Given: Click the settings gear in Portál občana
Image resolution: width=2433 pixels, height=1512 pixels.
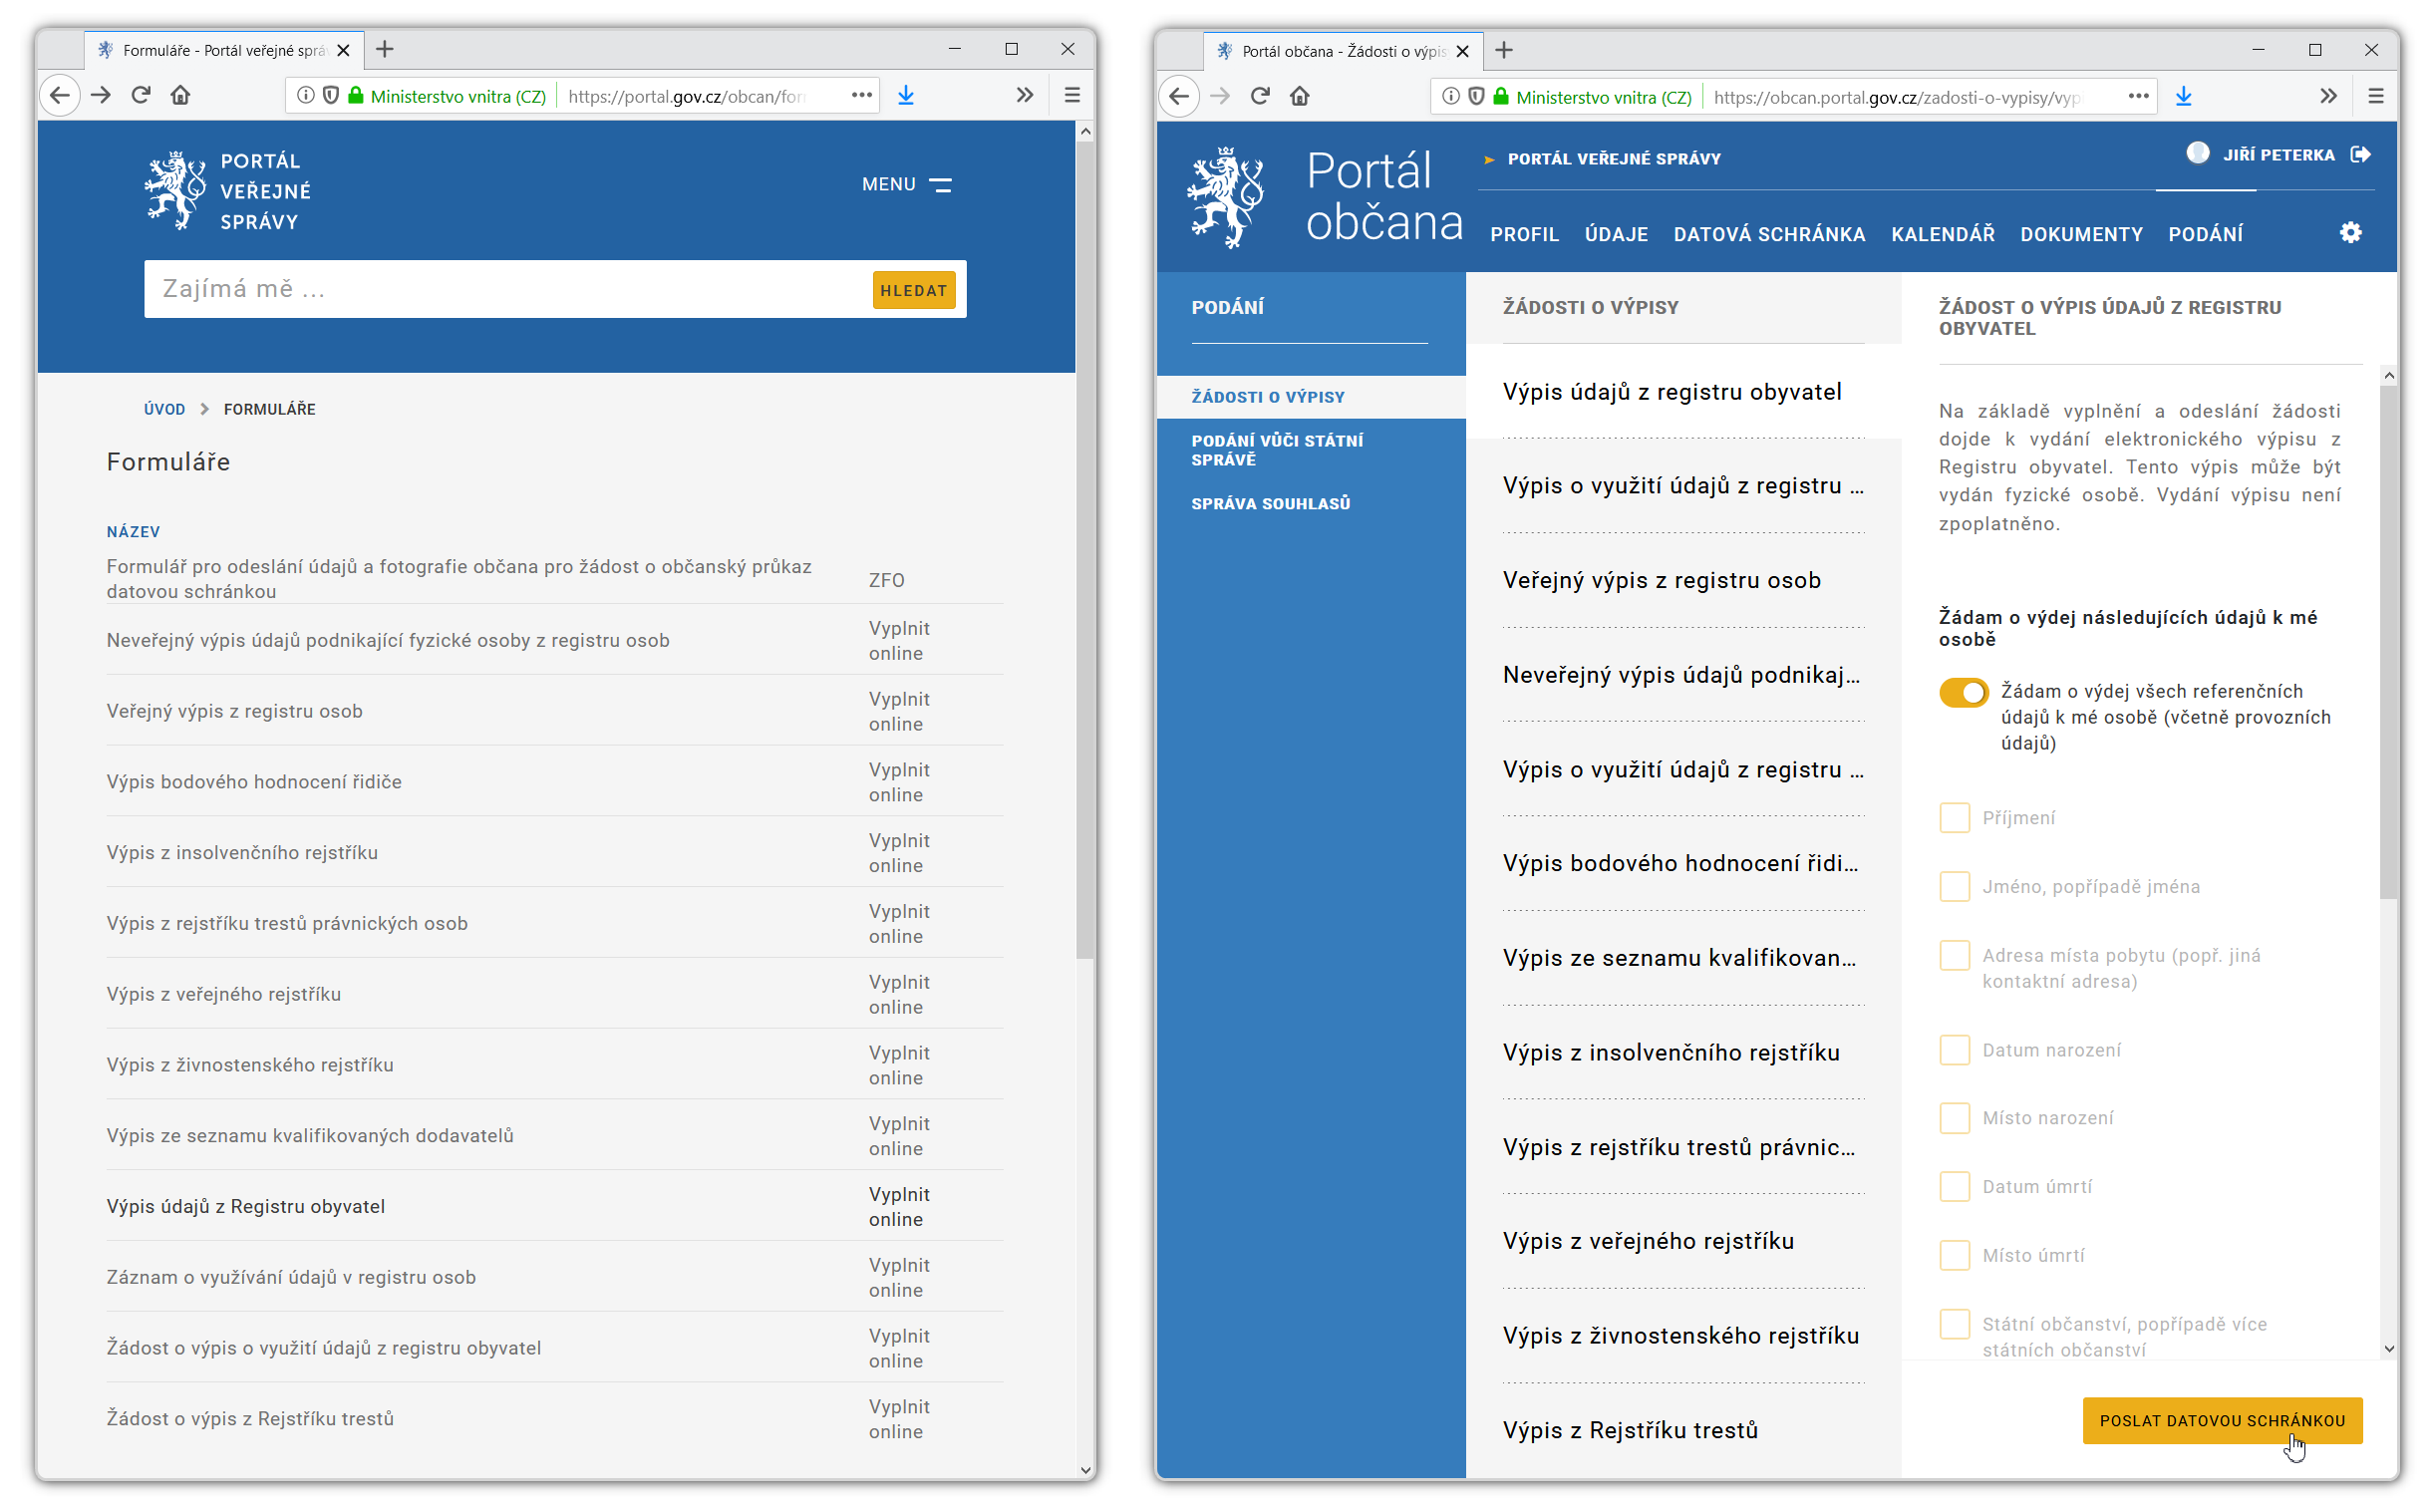Looking at the screenshot, I should pos(2350,233).
